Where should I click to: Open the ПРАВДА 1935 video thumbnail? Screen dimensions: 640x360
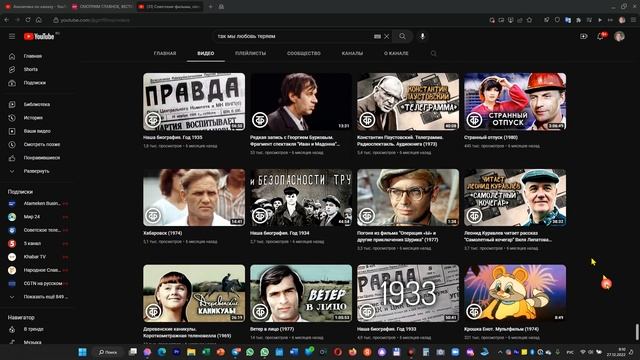[194, 102]
